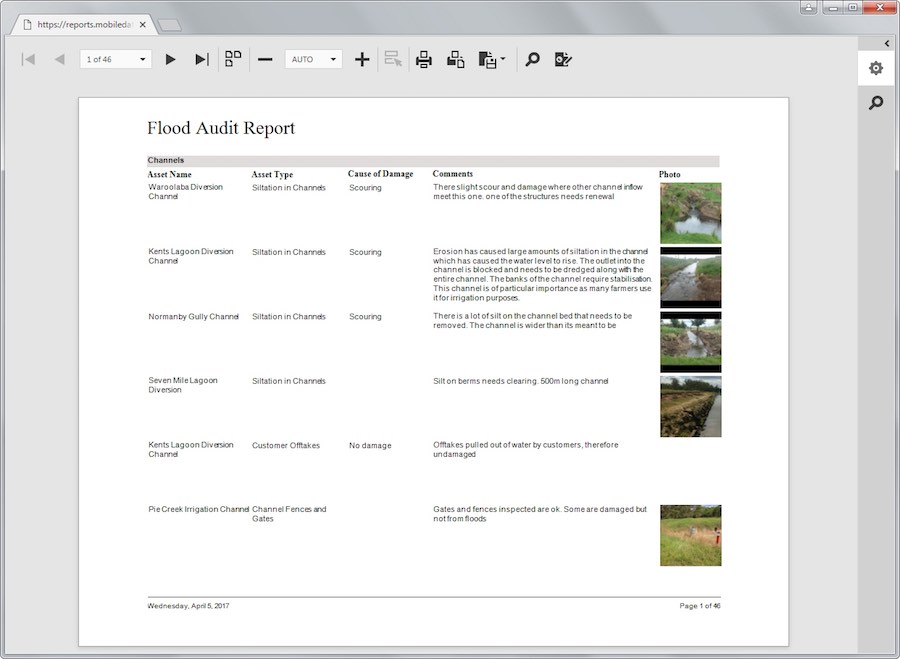Click the footer date Wednesday, April 5, 2017

188,606
